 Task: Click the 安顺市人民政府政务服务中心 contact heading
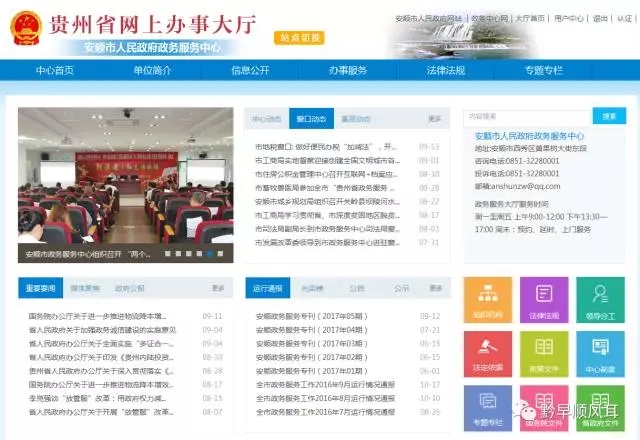point(529,136)
